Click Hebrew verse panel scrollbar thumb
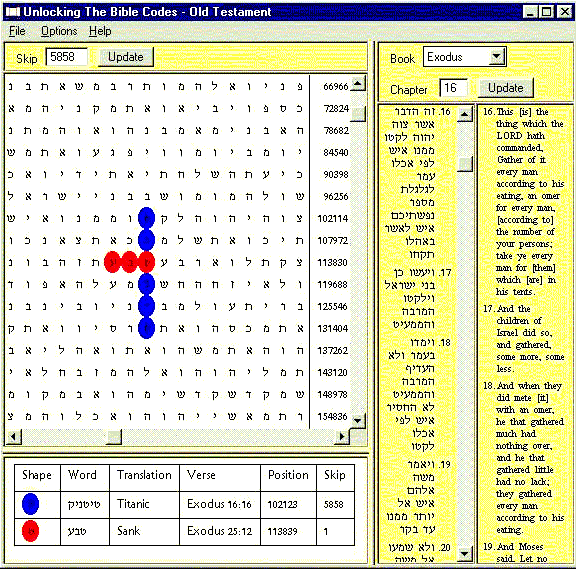Image resolution: width=577 pixels, height=569 pixels. [x=465, y=164]
